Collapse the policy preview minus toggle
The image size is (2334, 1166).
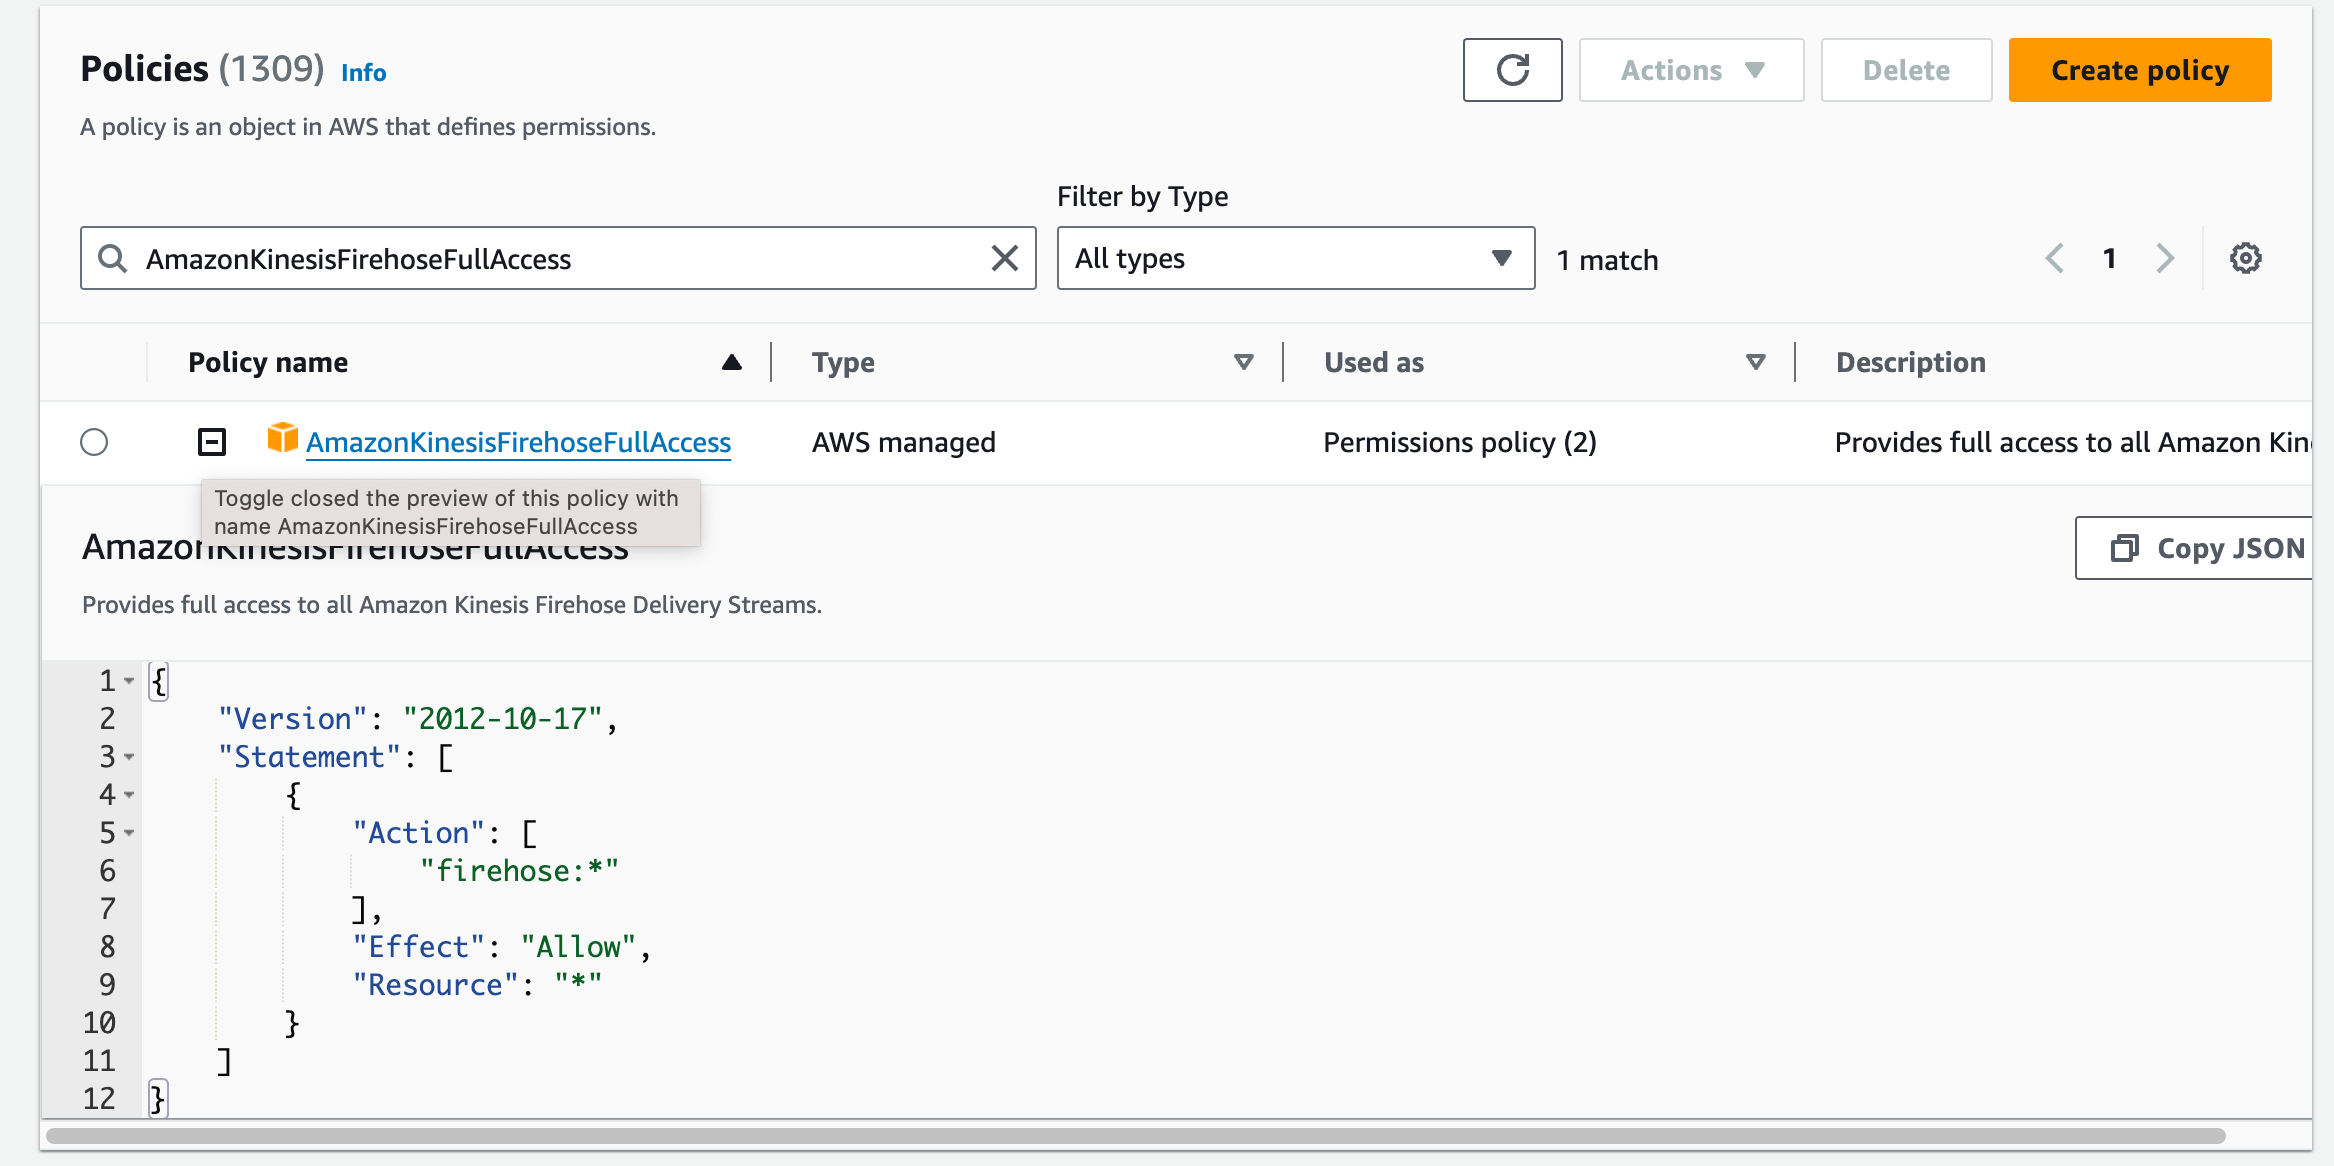pos(212,442)
